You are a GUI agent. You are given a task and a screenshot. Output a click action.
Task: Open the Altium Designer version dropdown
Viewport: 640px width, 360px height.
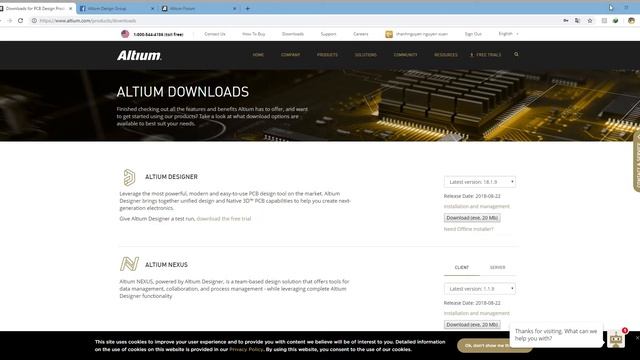[x=480, y=182]
